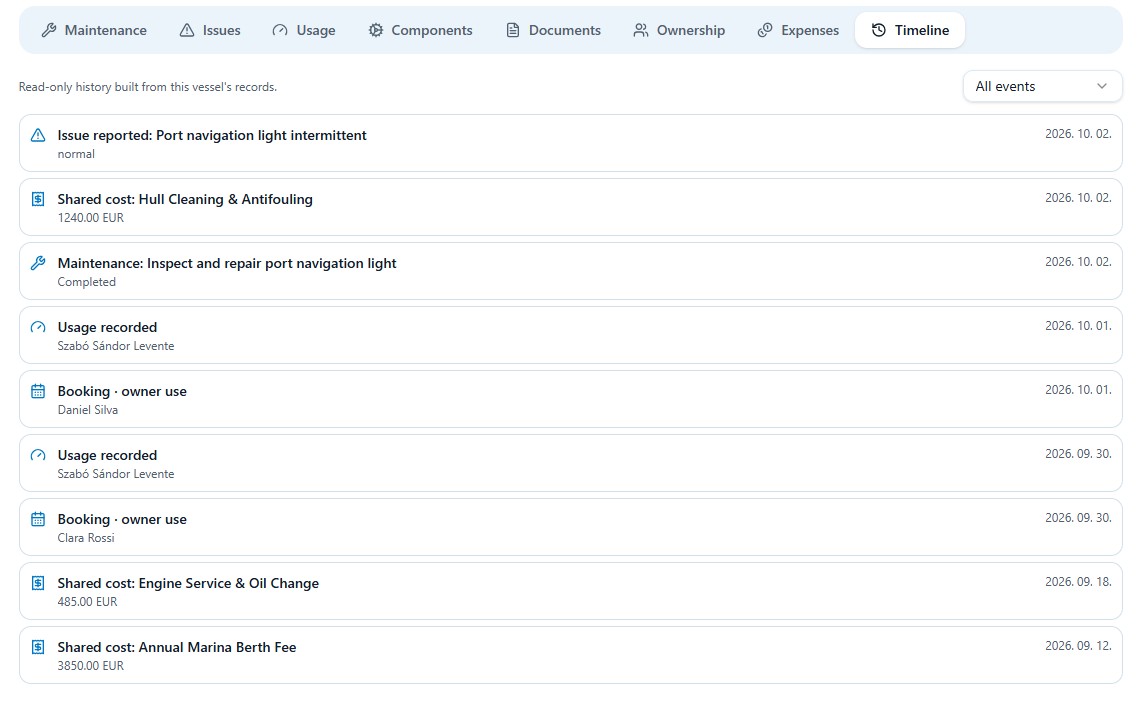Click the date on the Hull Cleaning row

point(1078,198)
